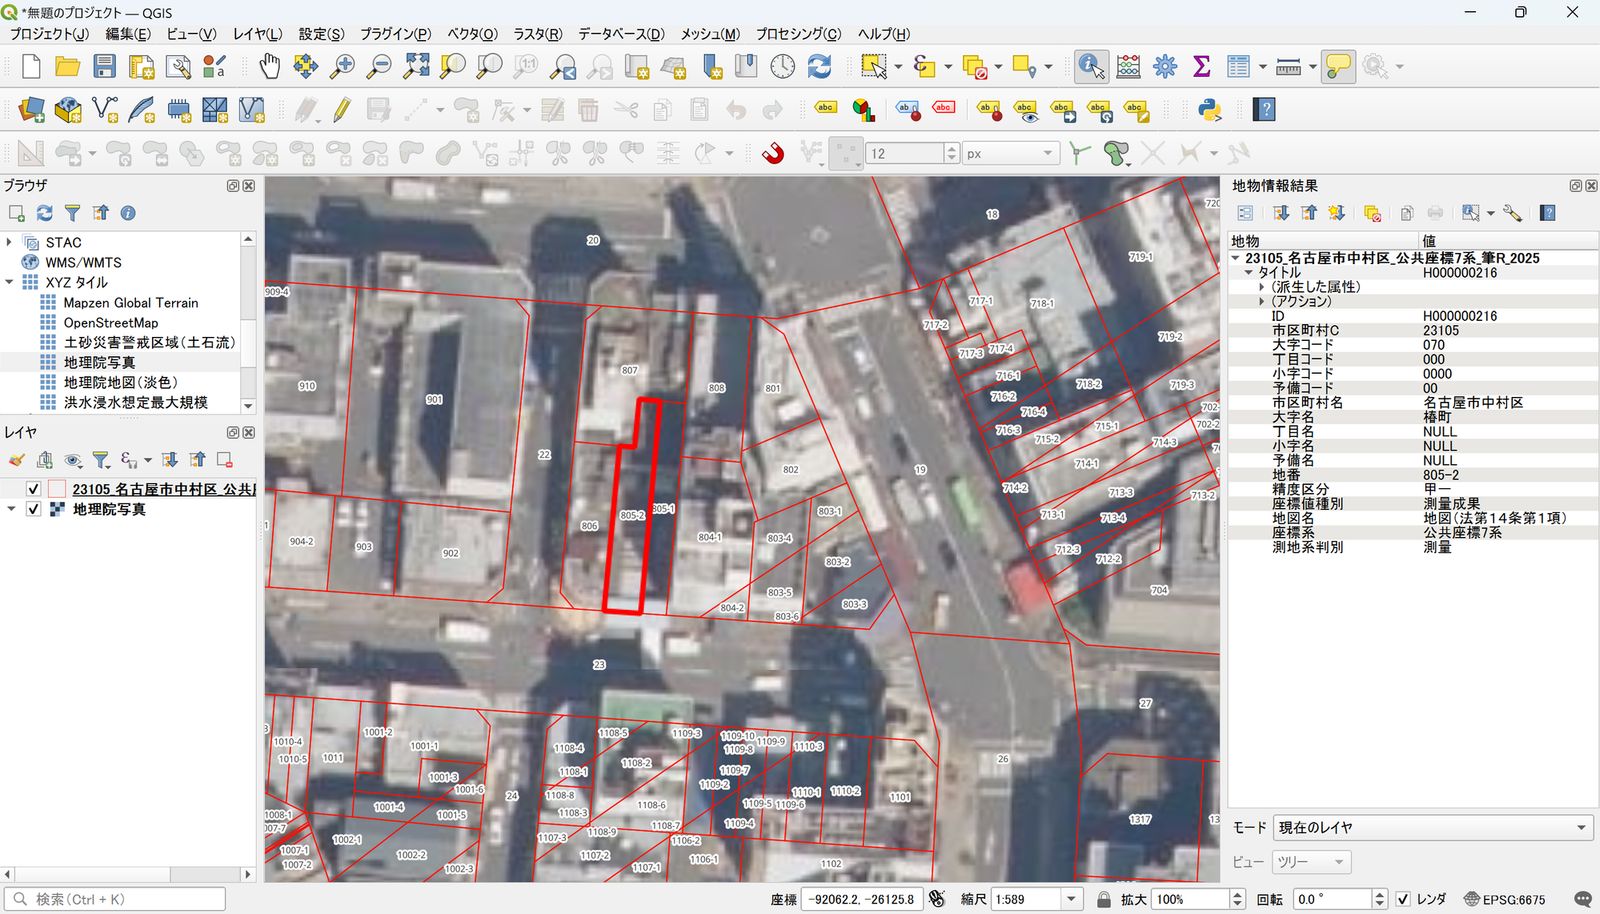
Task: Click Refresh in the Browser panel
Action: coord(44,213)
